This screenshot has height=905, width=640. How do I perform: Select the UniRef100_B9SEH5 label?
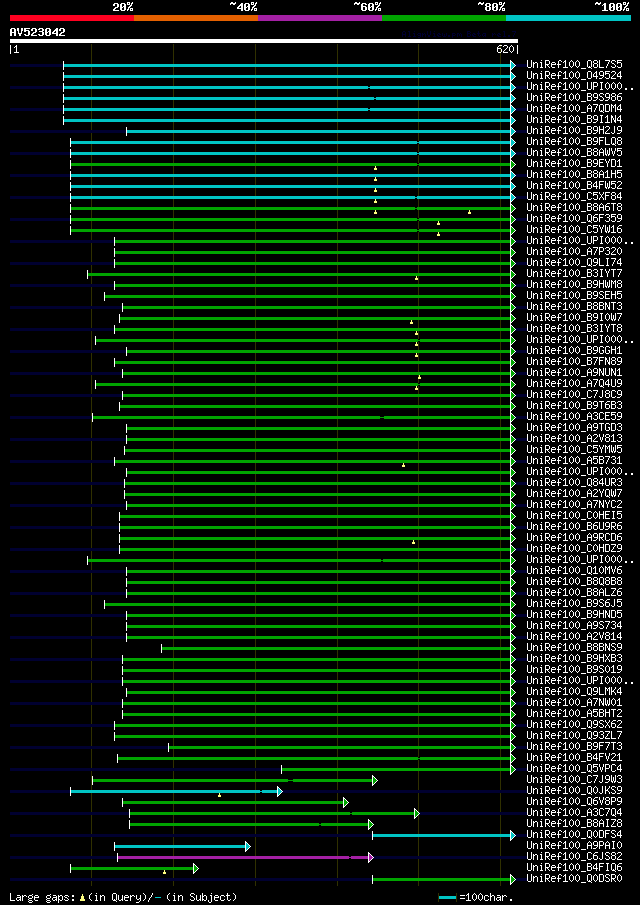click(x=574, y=296)
